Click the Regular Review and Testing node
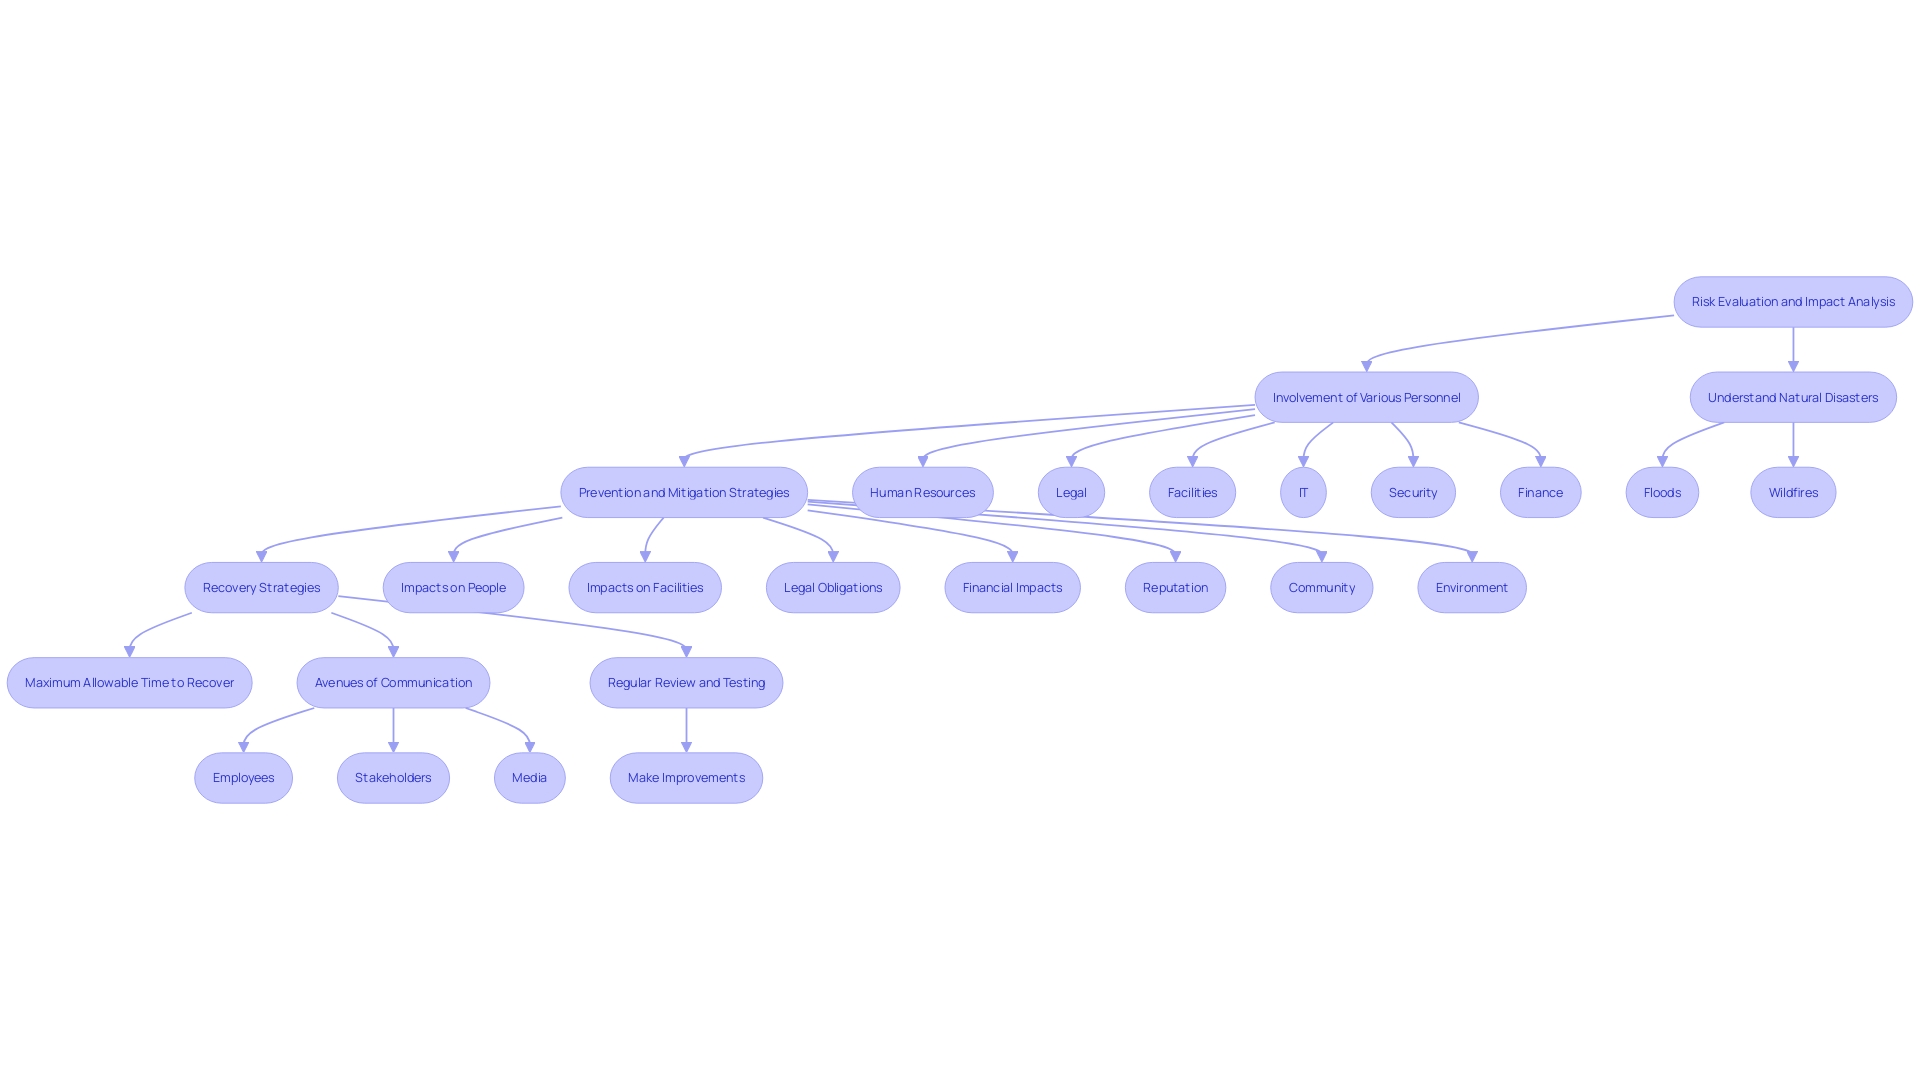Image resolution: width=1920 pixels, height=1080 pixels. (x=686, y=682)
